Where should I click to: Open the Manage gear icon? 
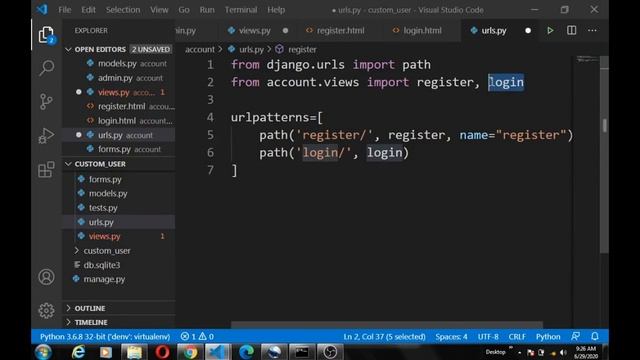point(46,311)
